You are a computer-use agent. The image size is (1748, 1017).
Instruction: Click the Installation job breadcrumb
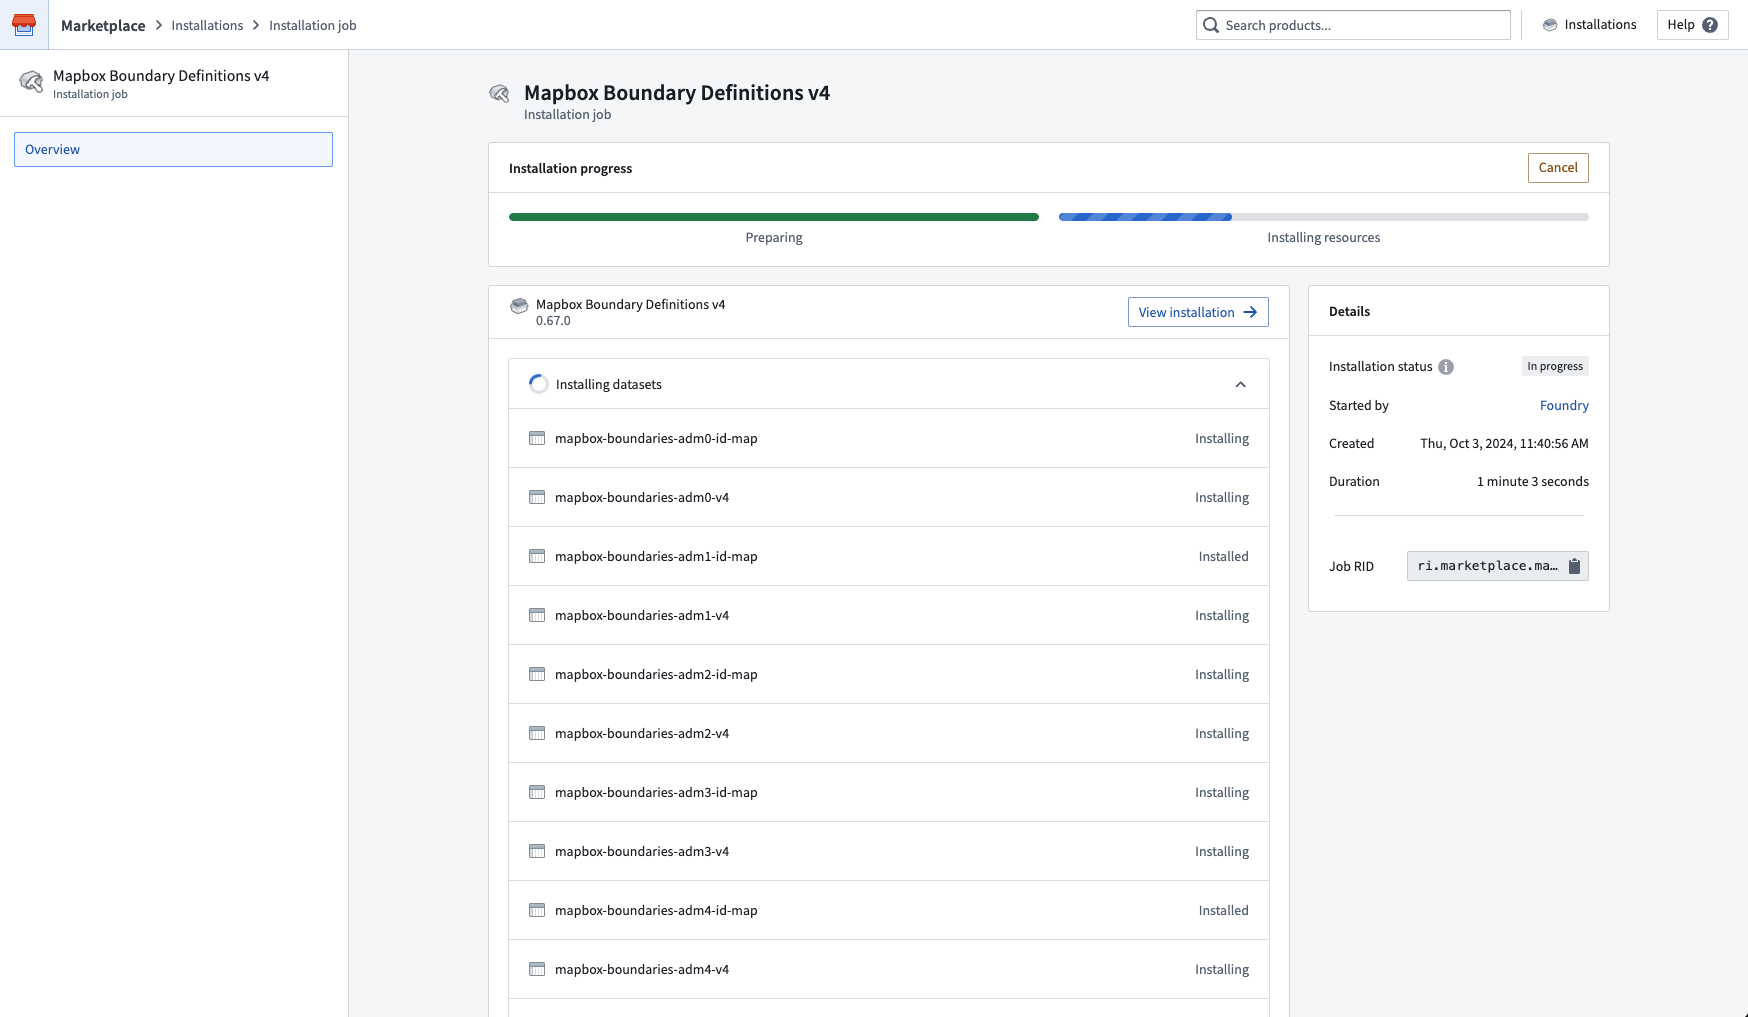312,25
